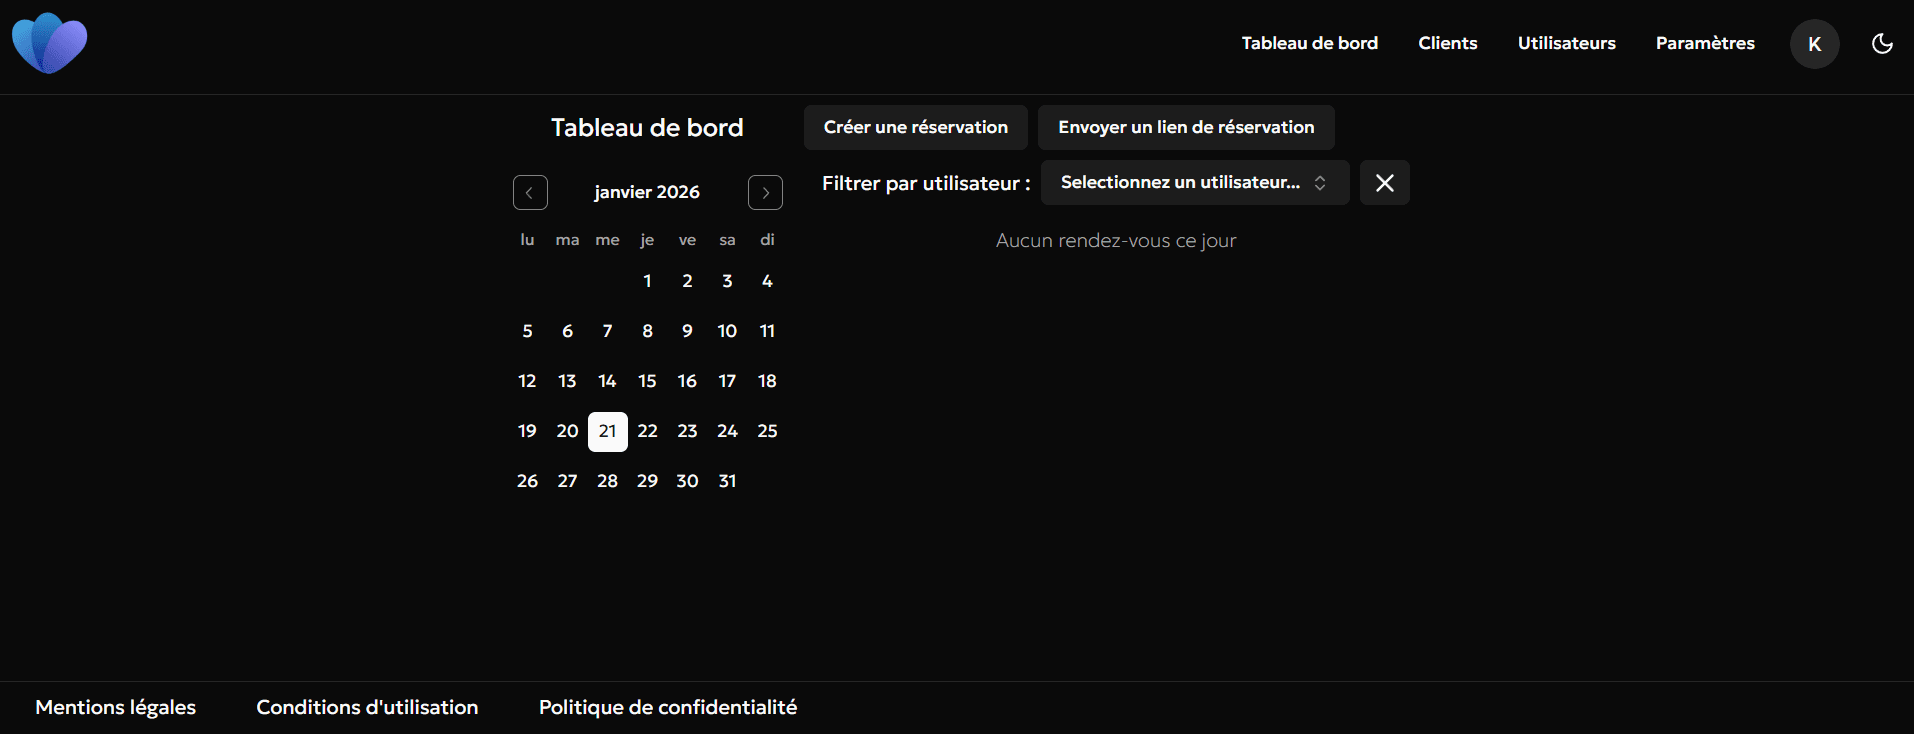This screenshot has height=734, width=1914.
Task: Choose day 15 in calendar grid
Action: pyautogui.click(x=647, y=381)
